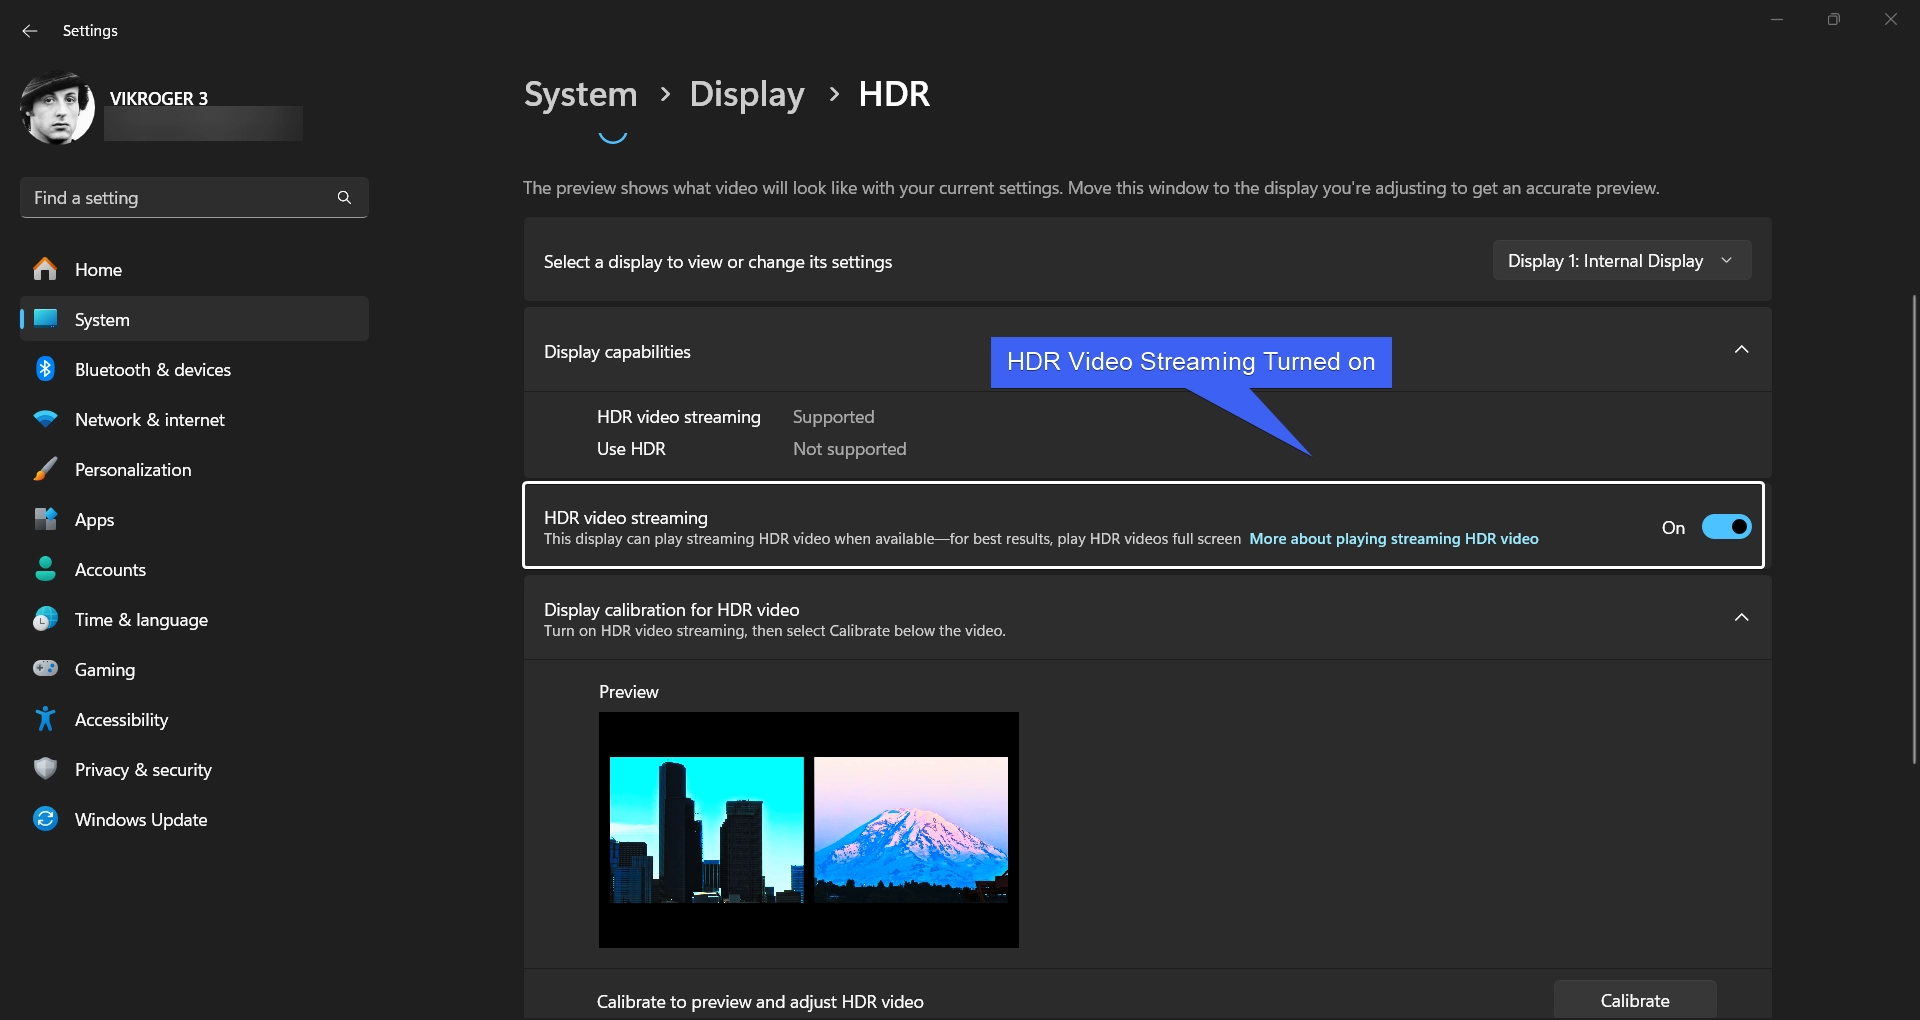1920x1020 pixels.
Task: Go to Network & internet
Action: coord(194,419)
